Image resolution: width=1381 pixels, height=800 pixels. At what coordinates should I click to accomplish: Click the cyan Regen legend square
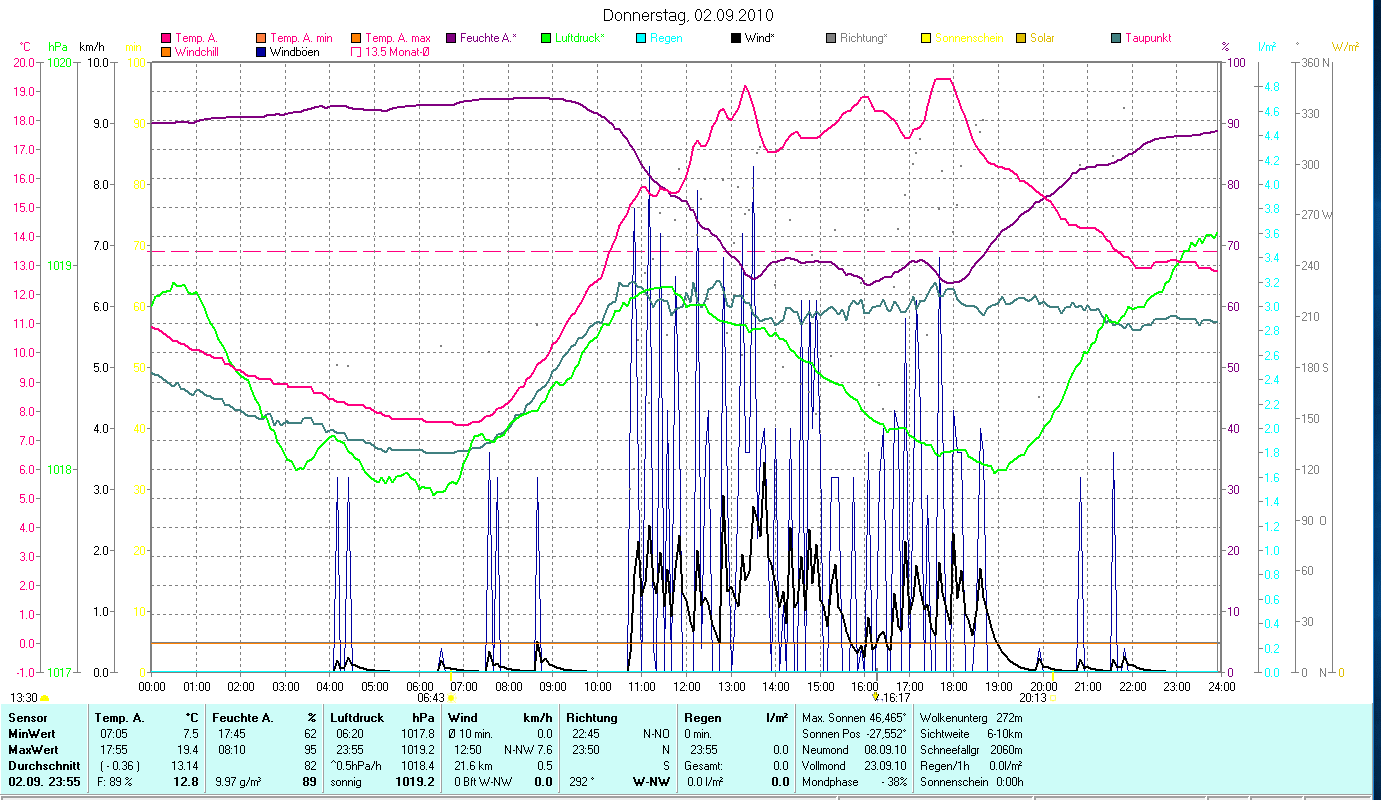pyautogui.click(x=641, y=39)
